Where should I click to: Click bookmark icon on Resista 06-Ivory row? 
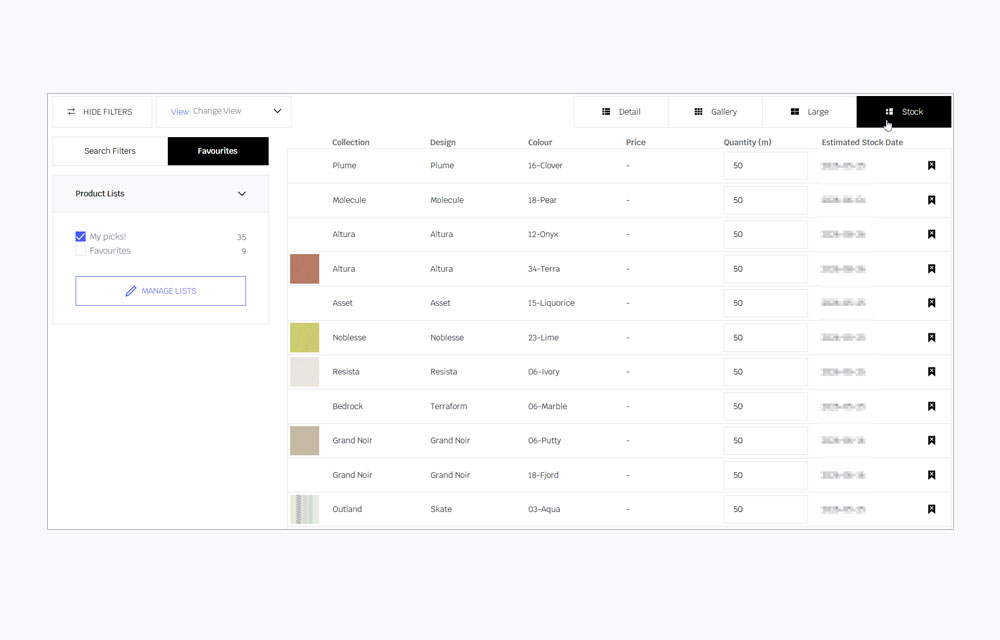[931, 372]
